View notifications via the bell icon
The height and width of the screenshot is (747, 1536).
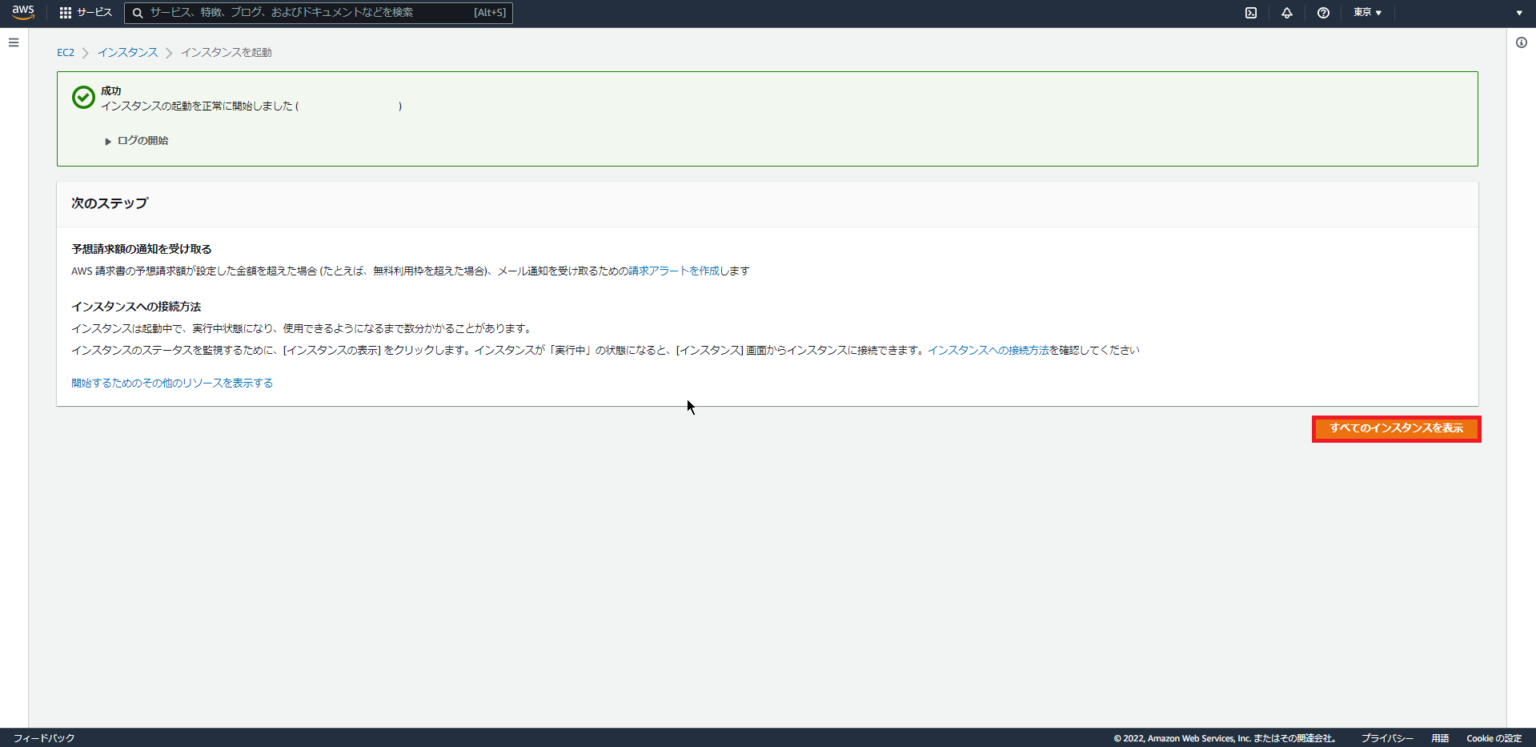(1287, 13)
